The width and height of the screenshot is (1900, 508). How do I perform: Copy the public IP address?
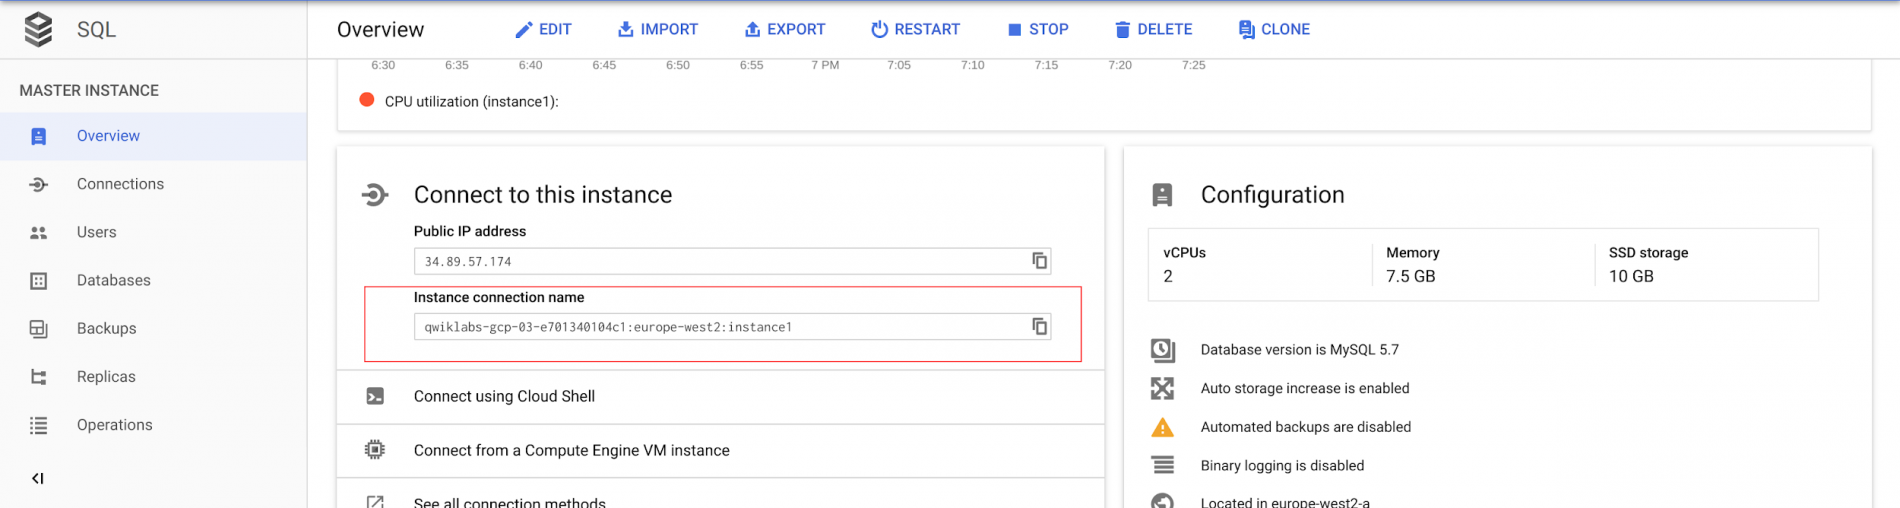click(x=1039, y=261)
